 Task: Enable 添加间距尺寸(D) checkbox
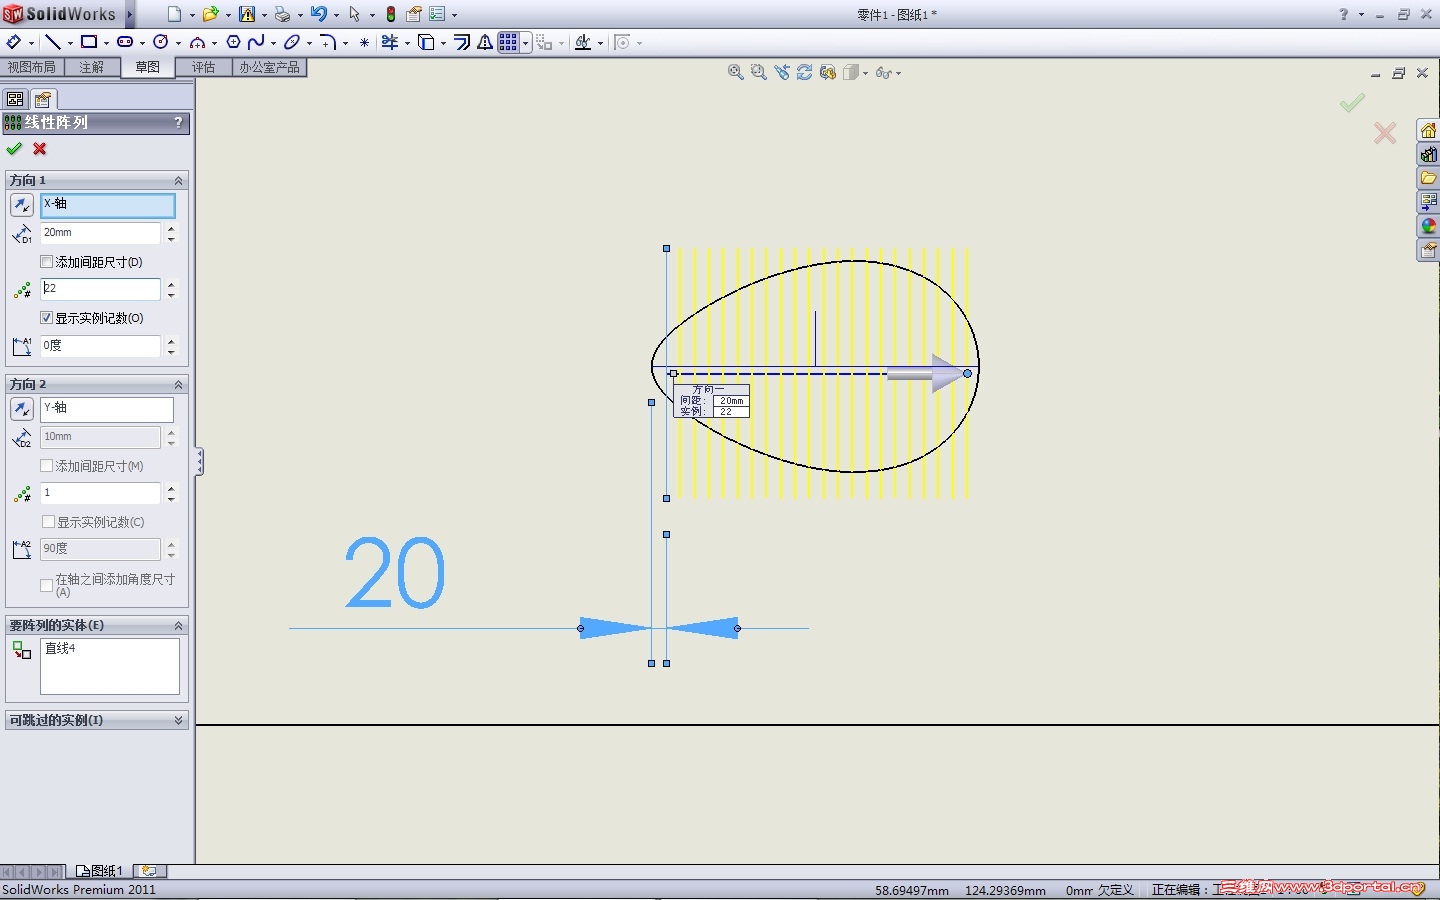point(46,262)
